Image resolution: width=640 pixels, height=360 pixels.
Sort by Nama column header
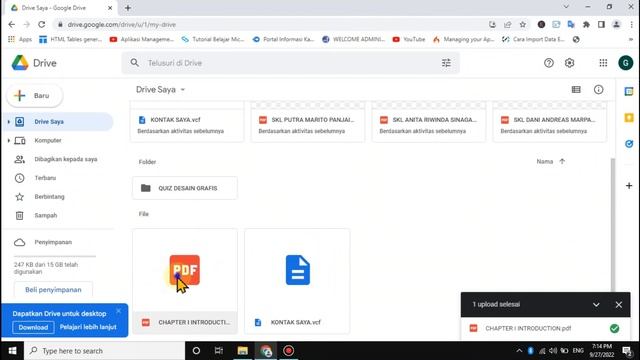coord(544,161)
